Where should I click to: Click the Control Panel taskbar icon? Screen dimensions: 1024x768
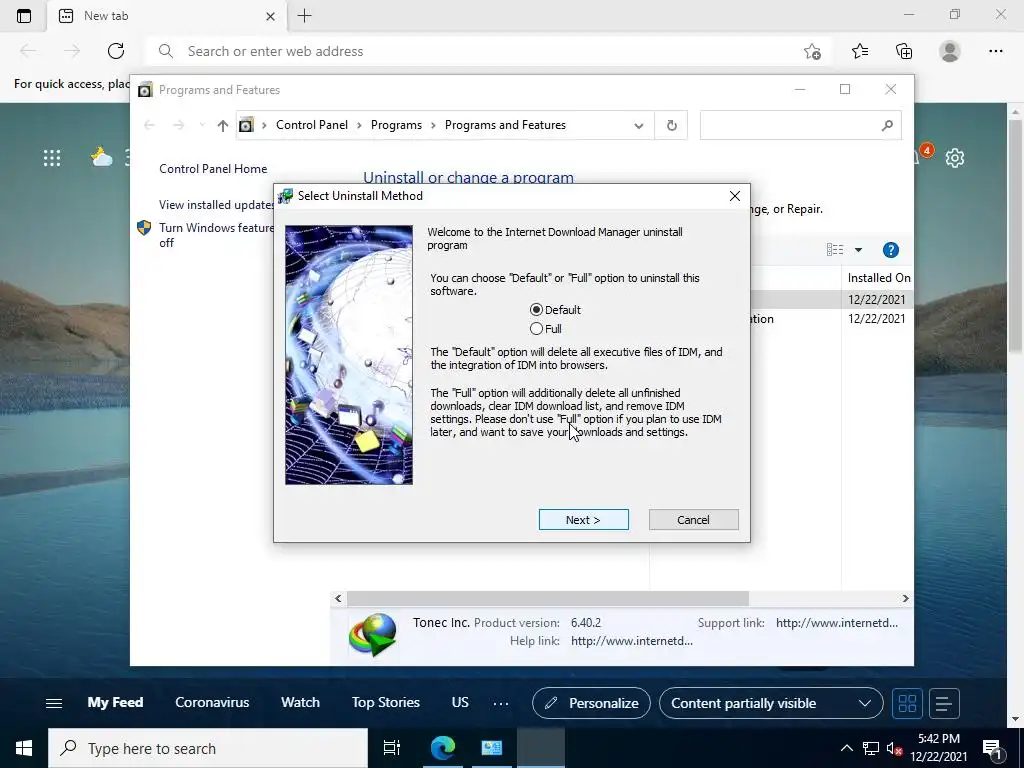[492, 748]
